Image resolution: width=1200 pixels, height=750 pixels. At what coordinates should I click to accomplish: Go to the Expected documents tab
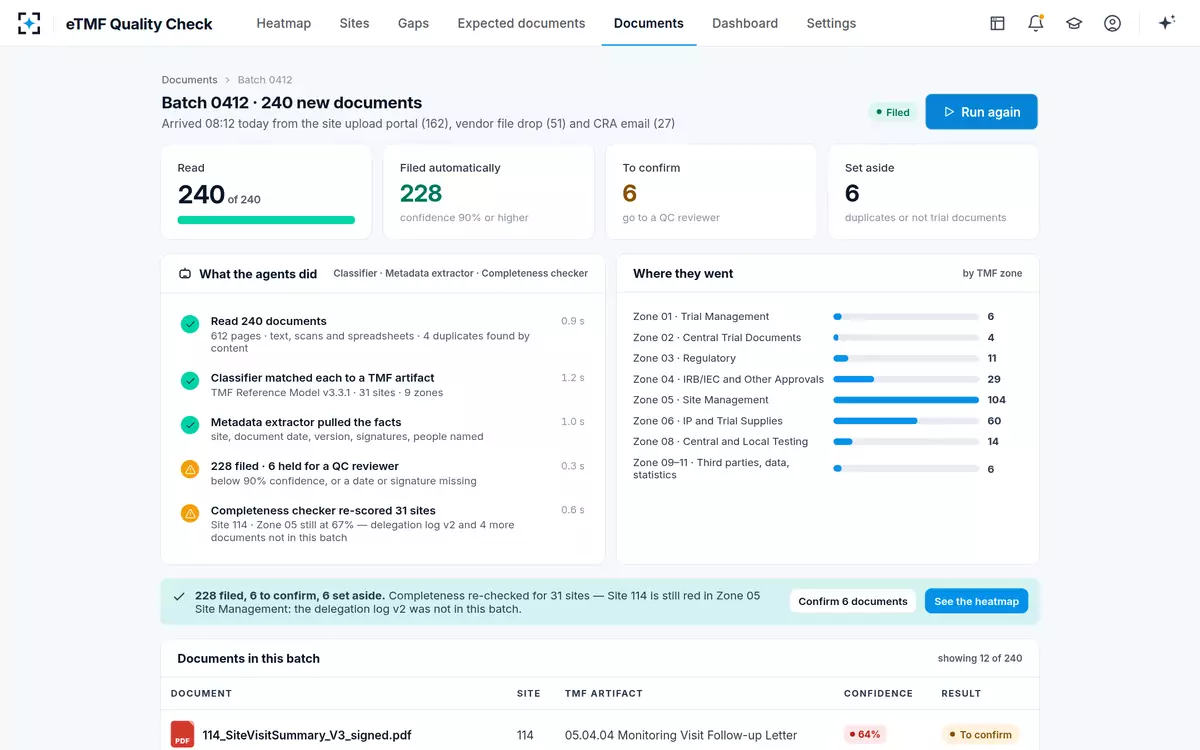click(521, 23)
